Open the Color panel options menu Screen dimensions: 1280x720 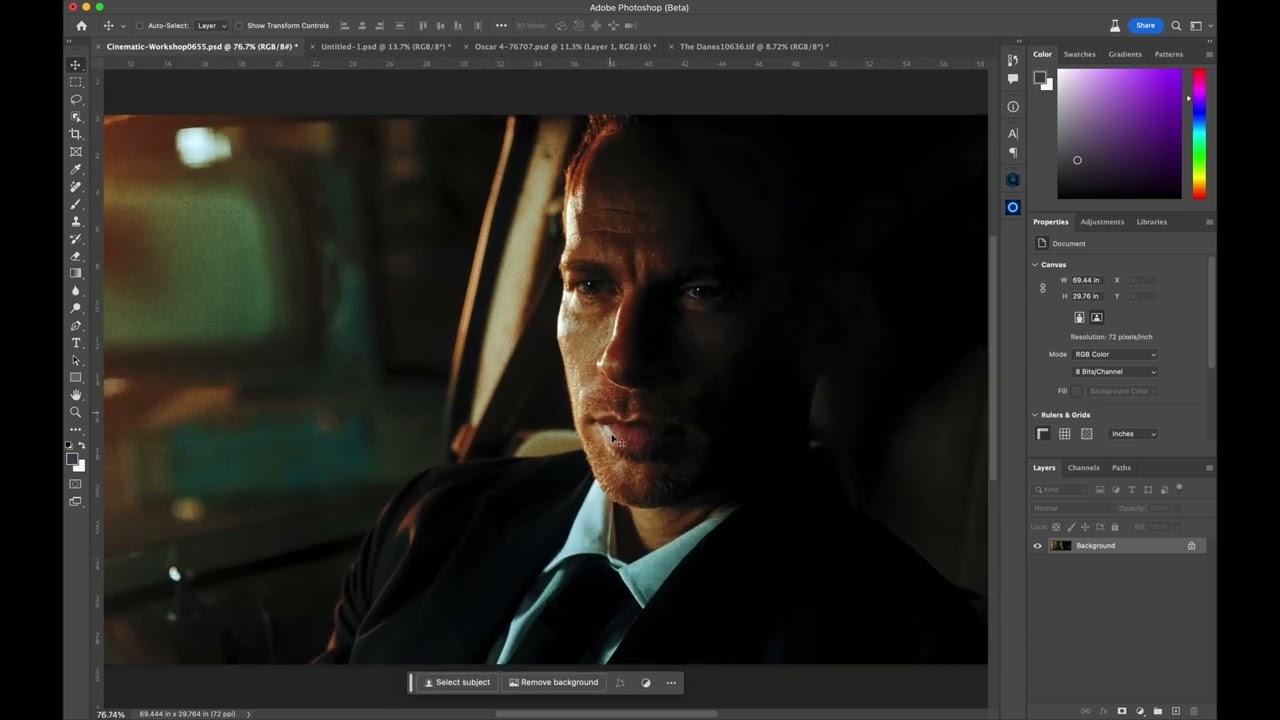(x=1209, y=54)
